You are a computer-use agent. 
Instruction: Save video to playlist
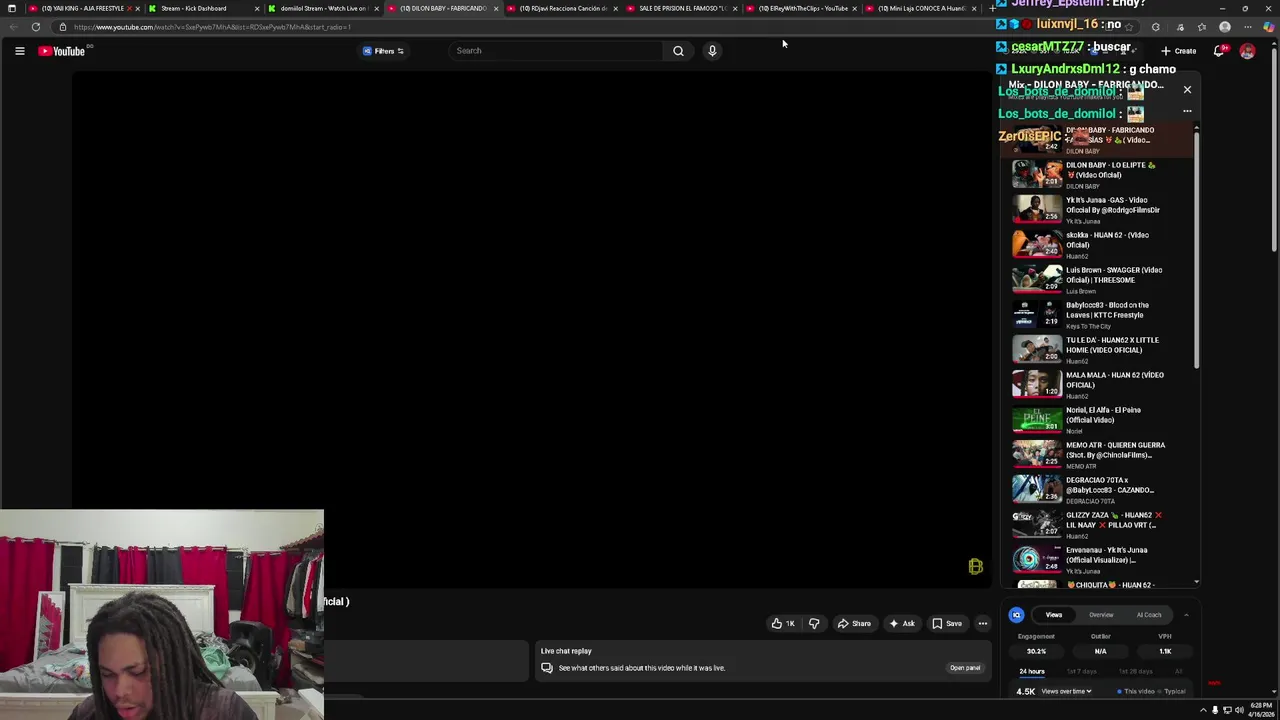pos(946,624)
